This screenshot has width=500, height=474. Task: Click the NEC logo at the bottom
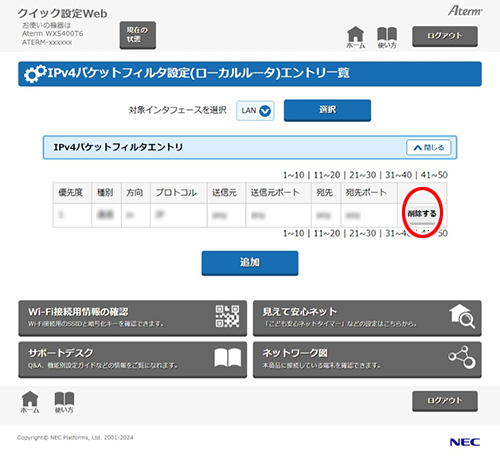click(465, 442)
